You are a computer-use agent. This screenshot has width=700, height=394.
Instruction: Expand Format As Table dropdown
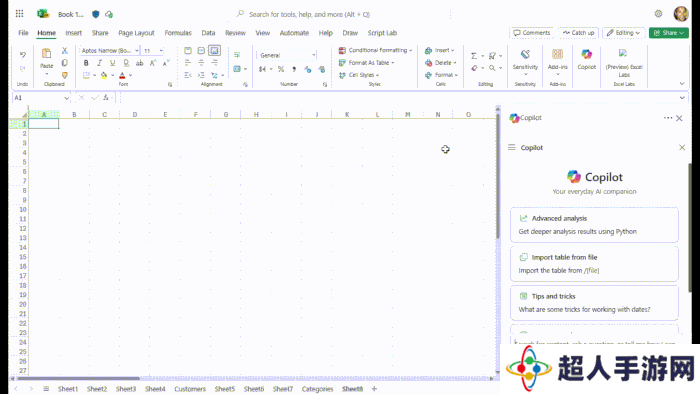click(x=392, y=63)
